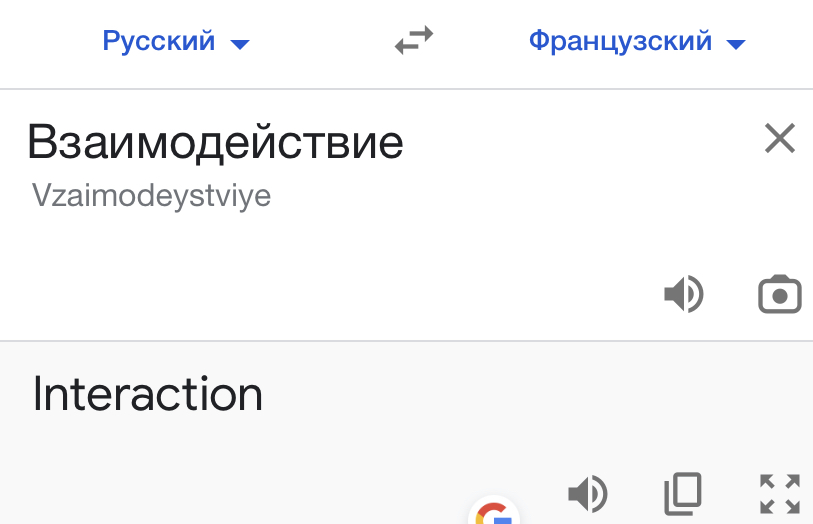This screenshot has height=524, width=813.
Task: Open the Русский source language selector
Action: (159, 42)
